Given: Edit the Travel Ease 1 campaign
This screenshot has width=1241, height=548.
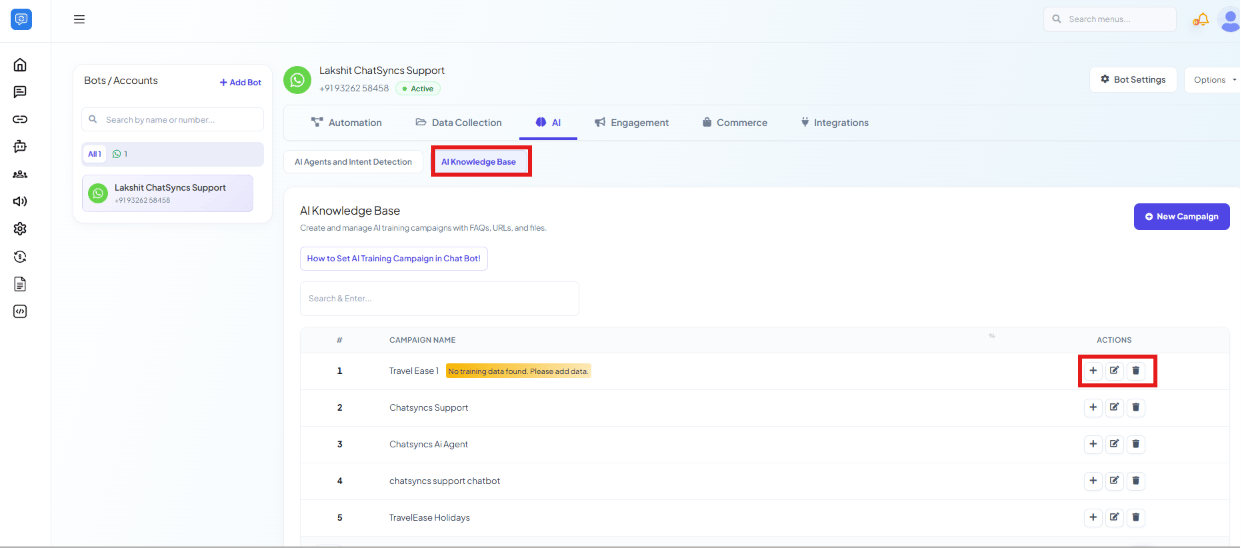Looking at the screenshot, I should [x=1114, y=371].
